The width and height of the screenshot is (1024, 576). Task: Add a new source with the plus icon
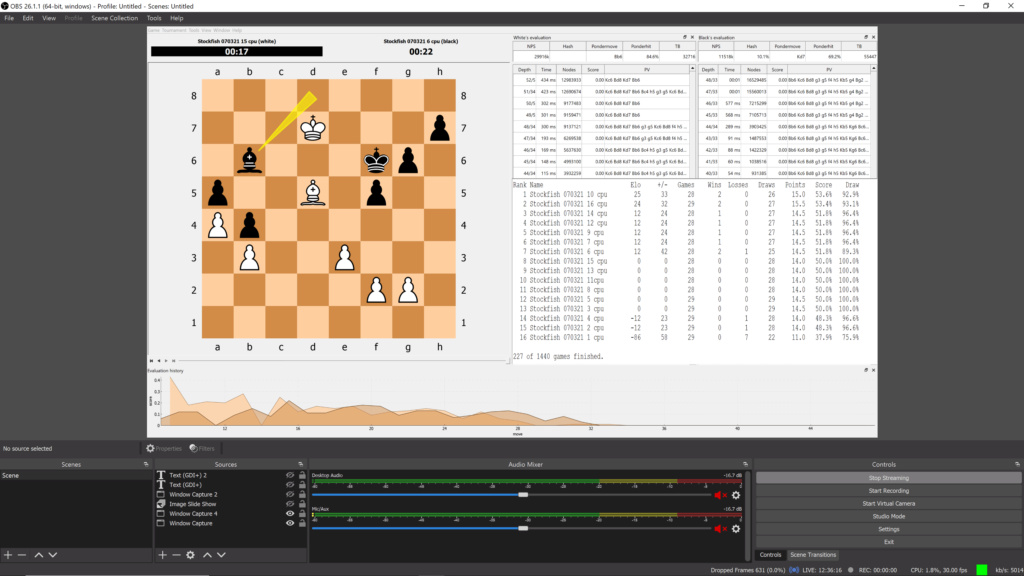click(162, 554)
